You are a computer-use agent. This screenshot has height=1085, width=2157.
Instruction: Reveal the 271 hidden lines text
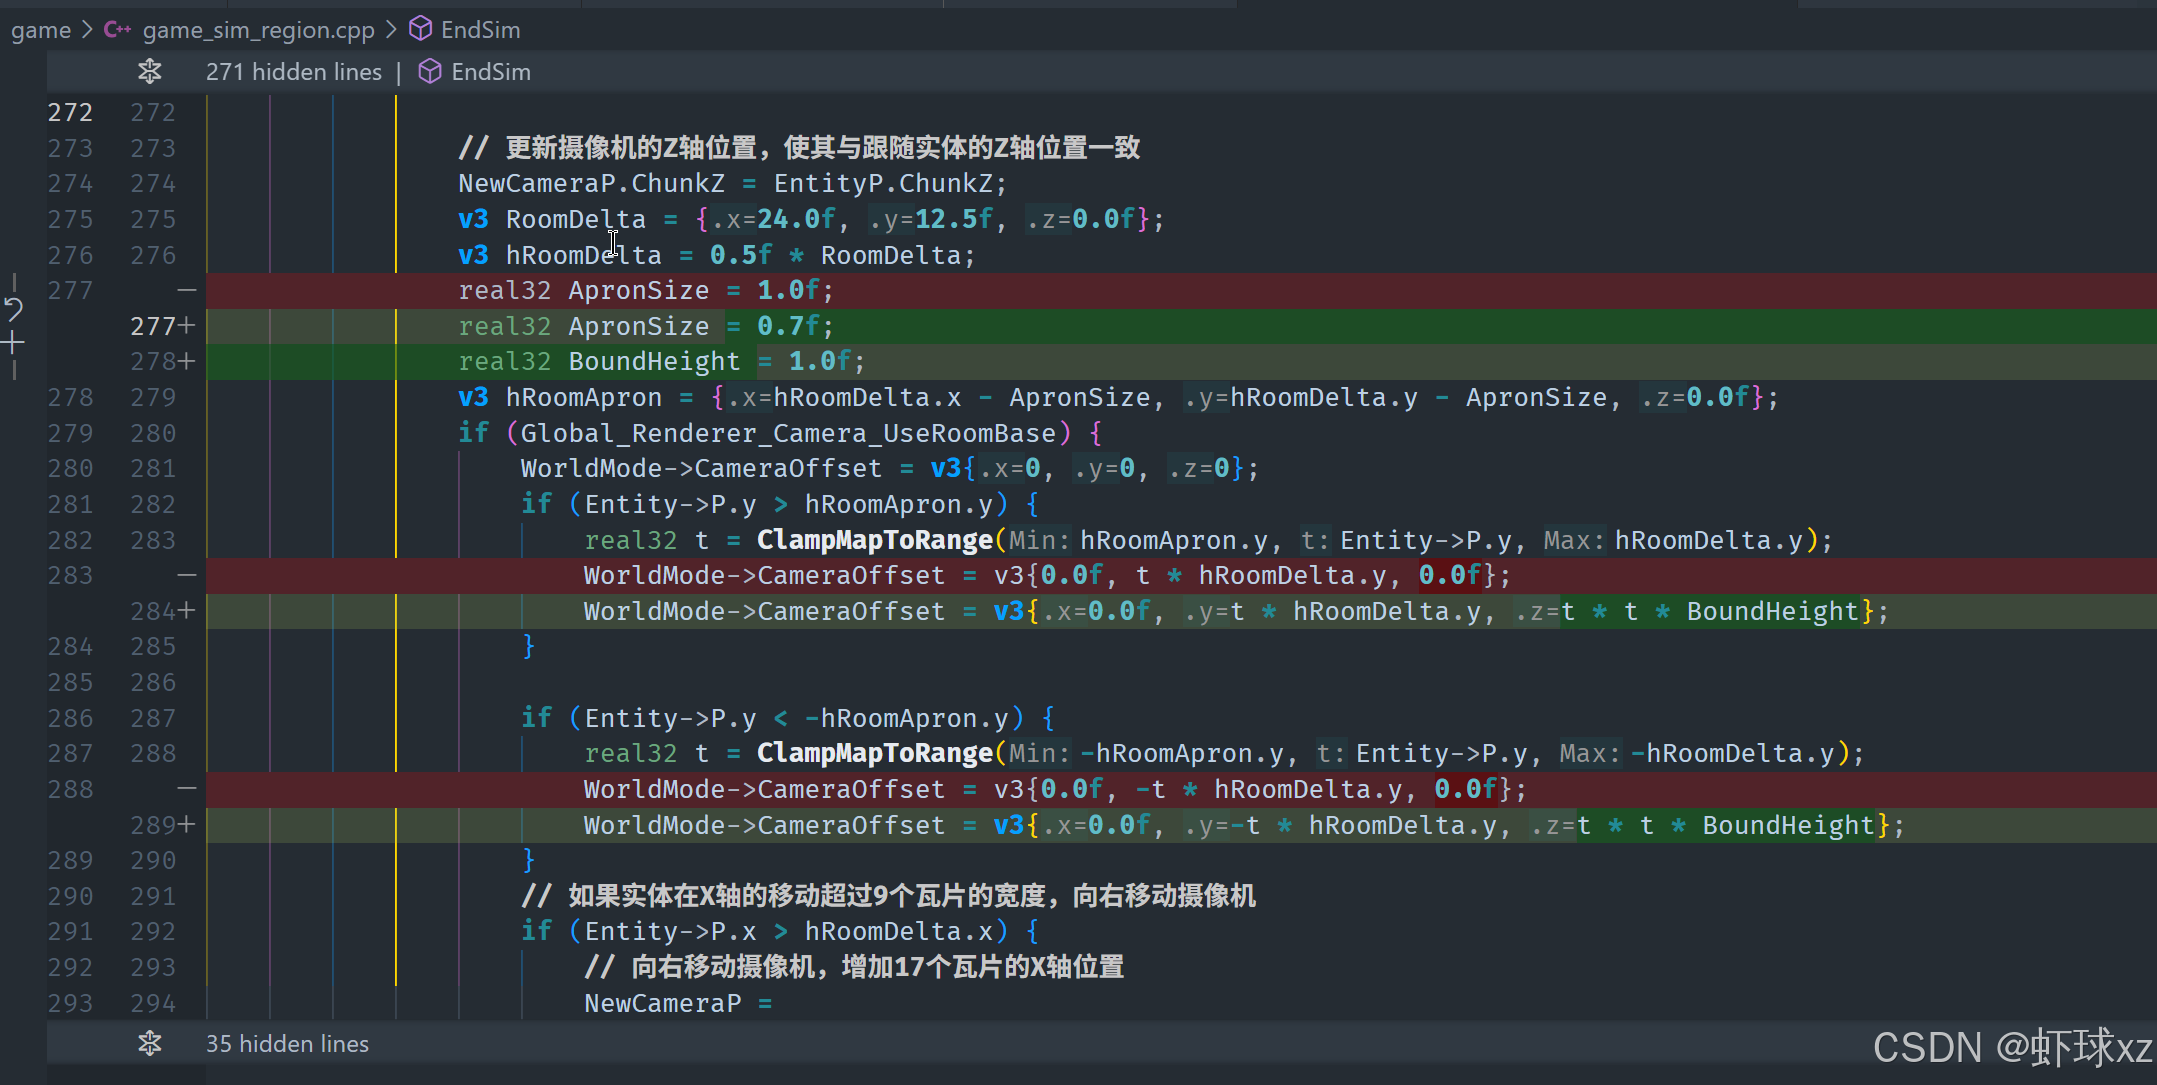click(x=293, y=72)
